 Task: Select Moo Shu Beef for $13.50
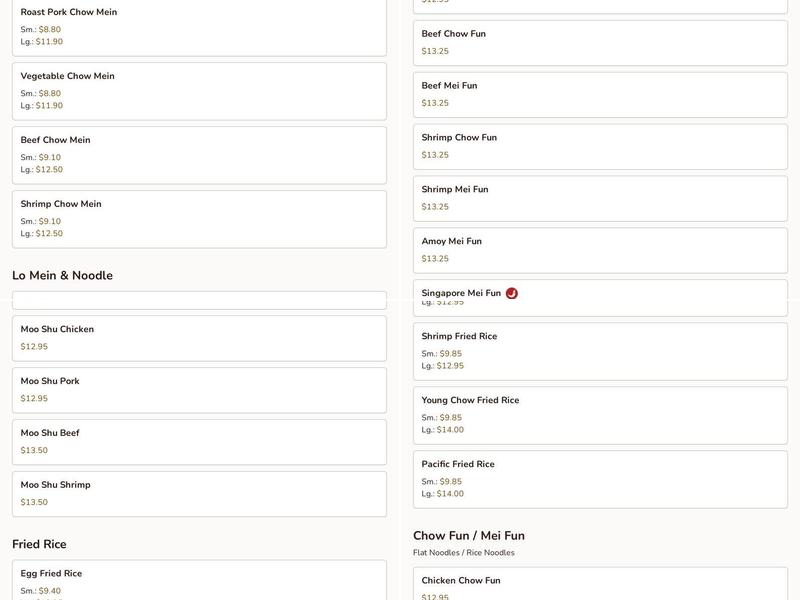tap(199, 442)
